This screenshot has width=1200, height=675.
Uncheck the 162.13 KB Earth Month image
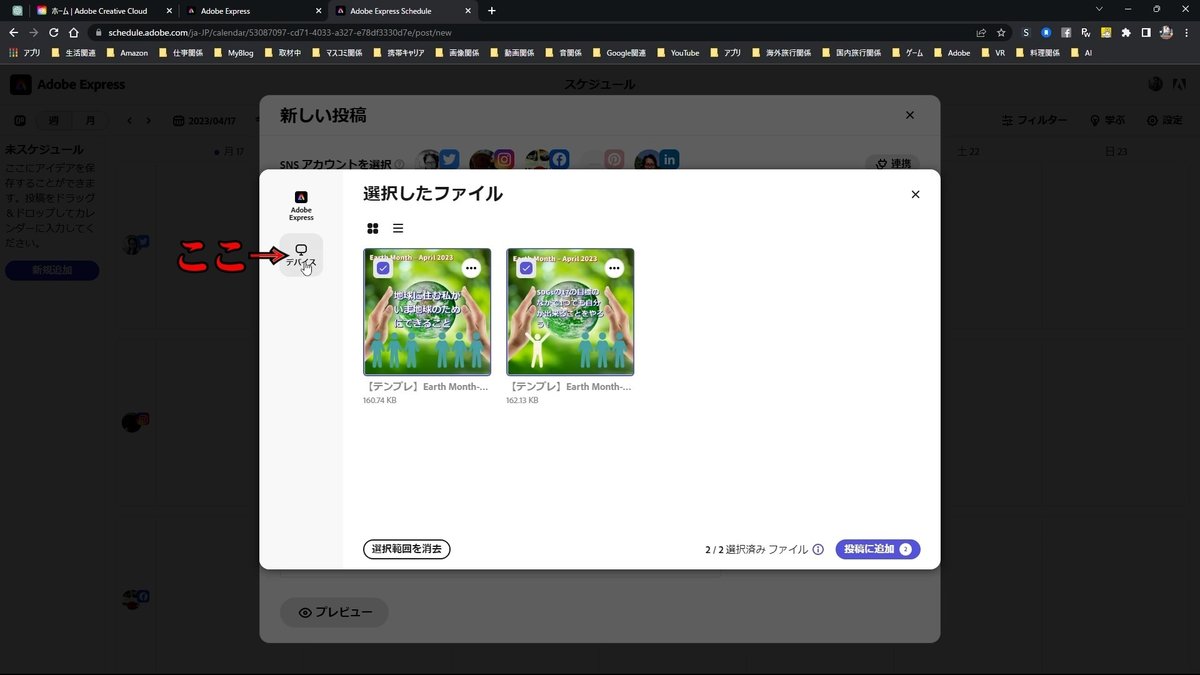(x=526, y=268)
